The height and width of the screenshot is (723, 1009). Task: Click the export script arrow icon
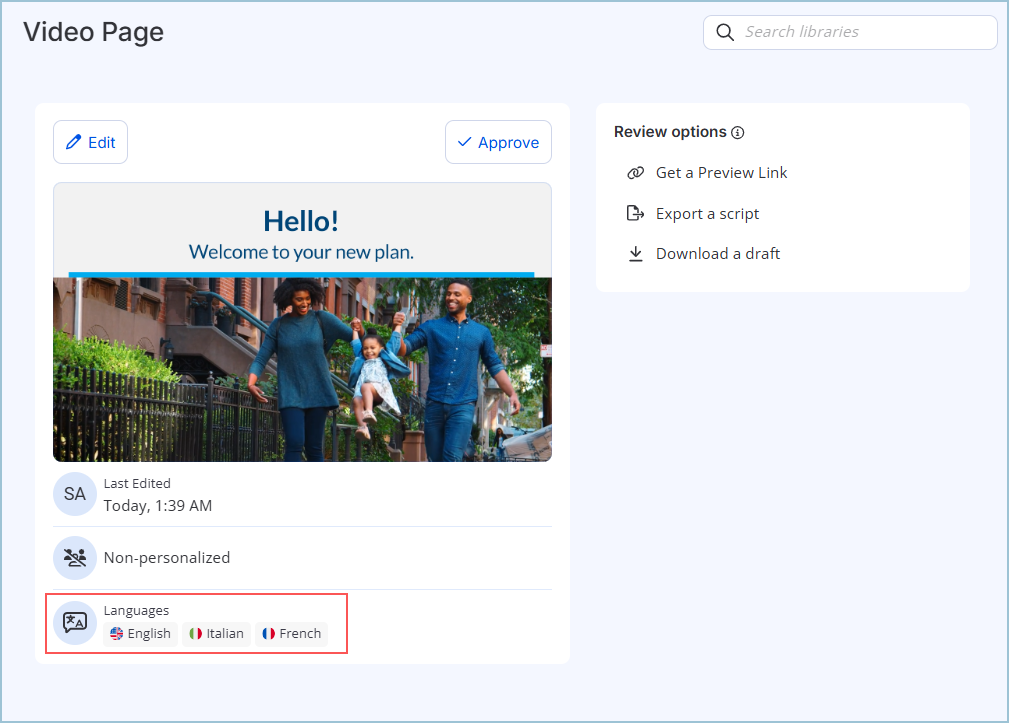635,213
